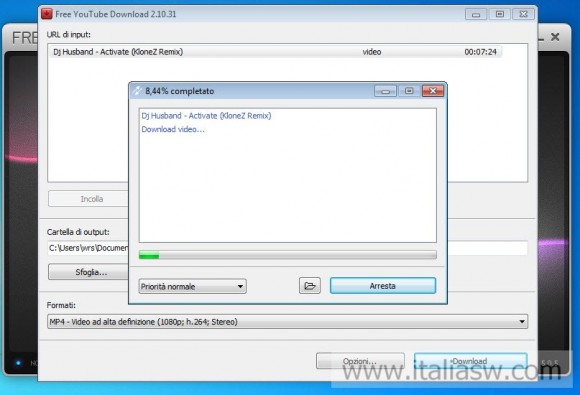The width and height of the screenshot is (580, 395).
Task: Click the progress dialog title bar icon
Action: [x=137, y=91]
